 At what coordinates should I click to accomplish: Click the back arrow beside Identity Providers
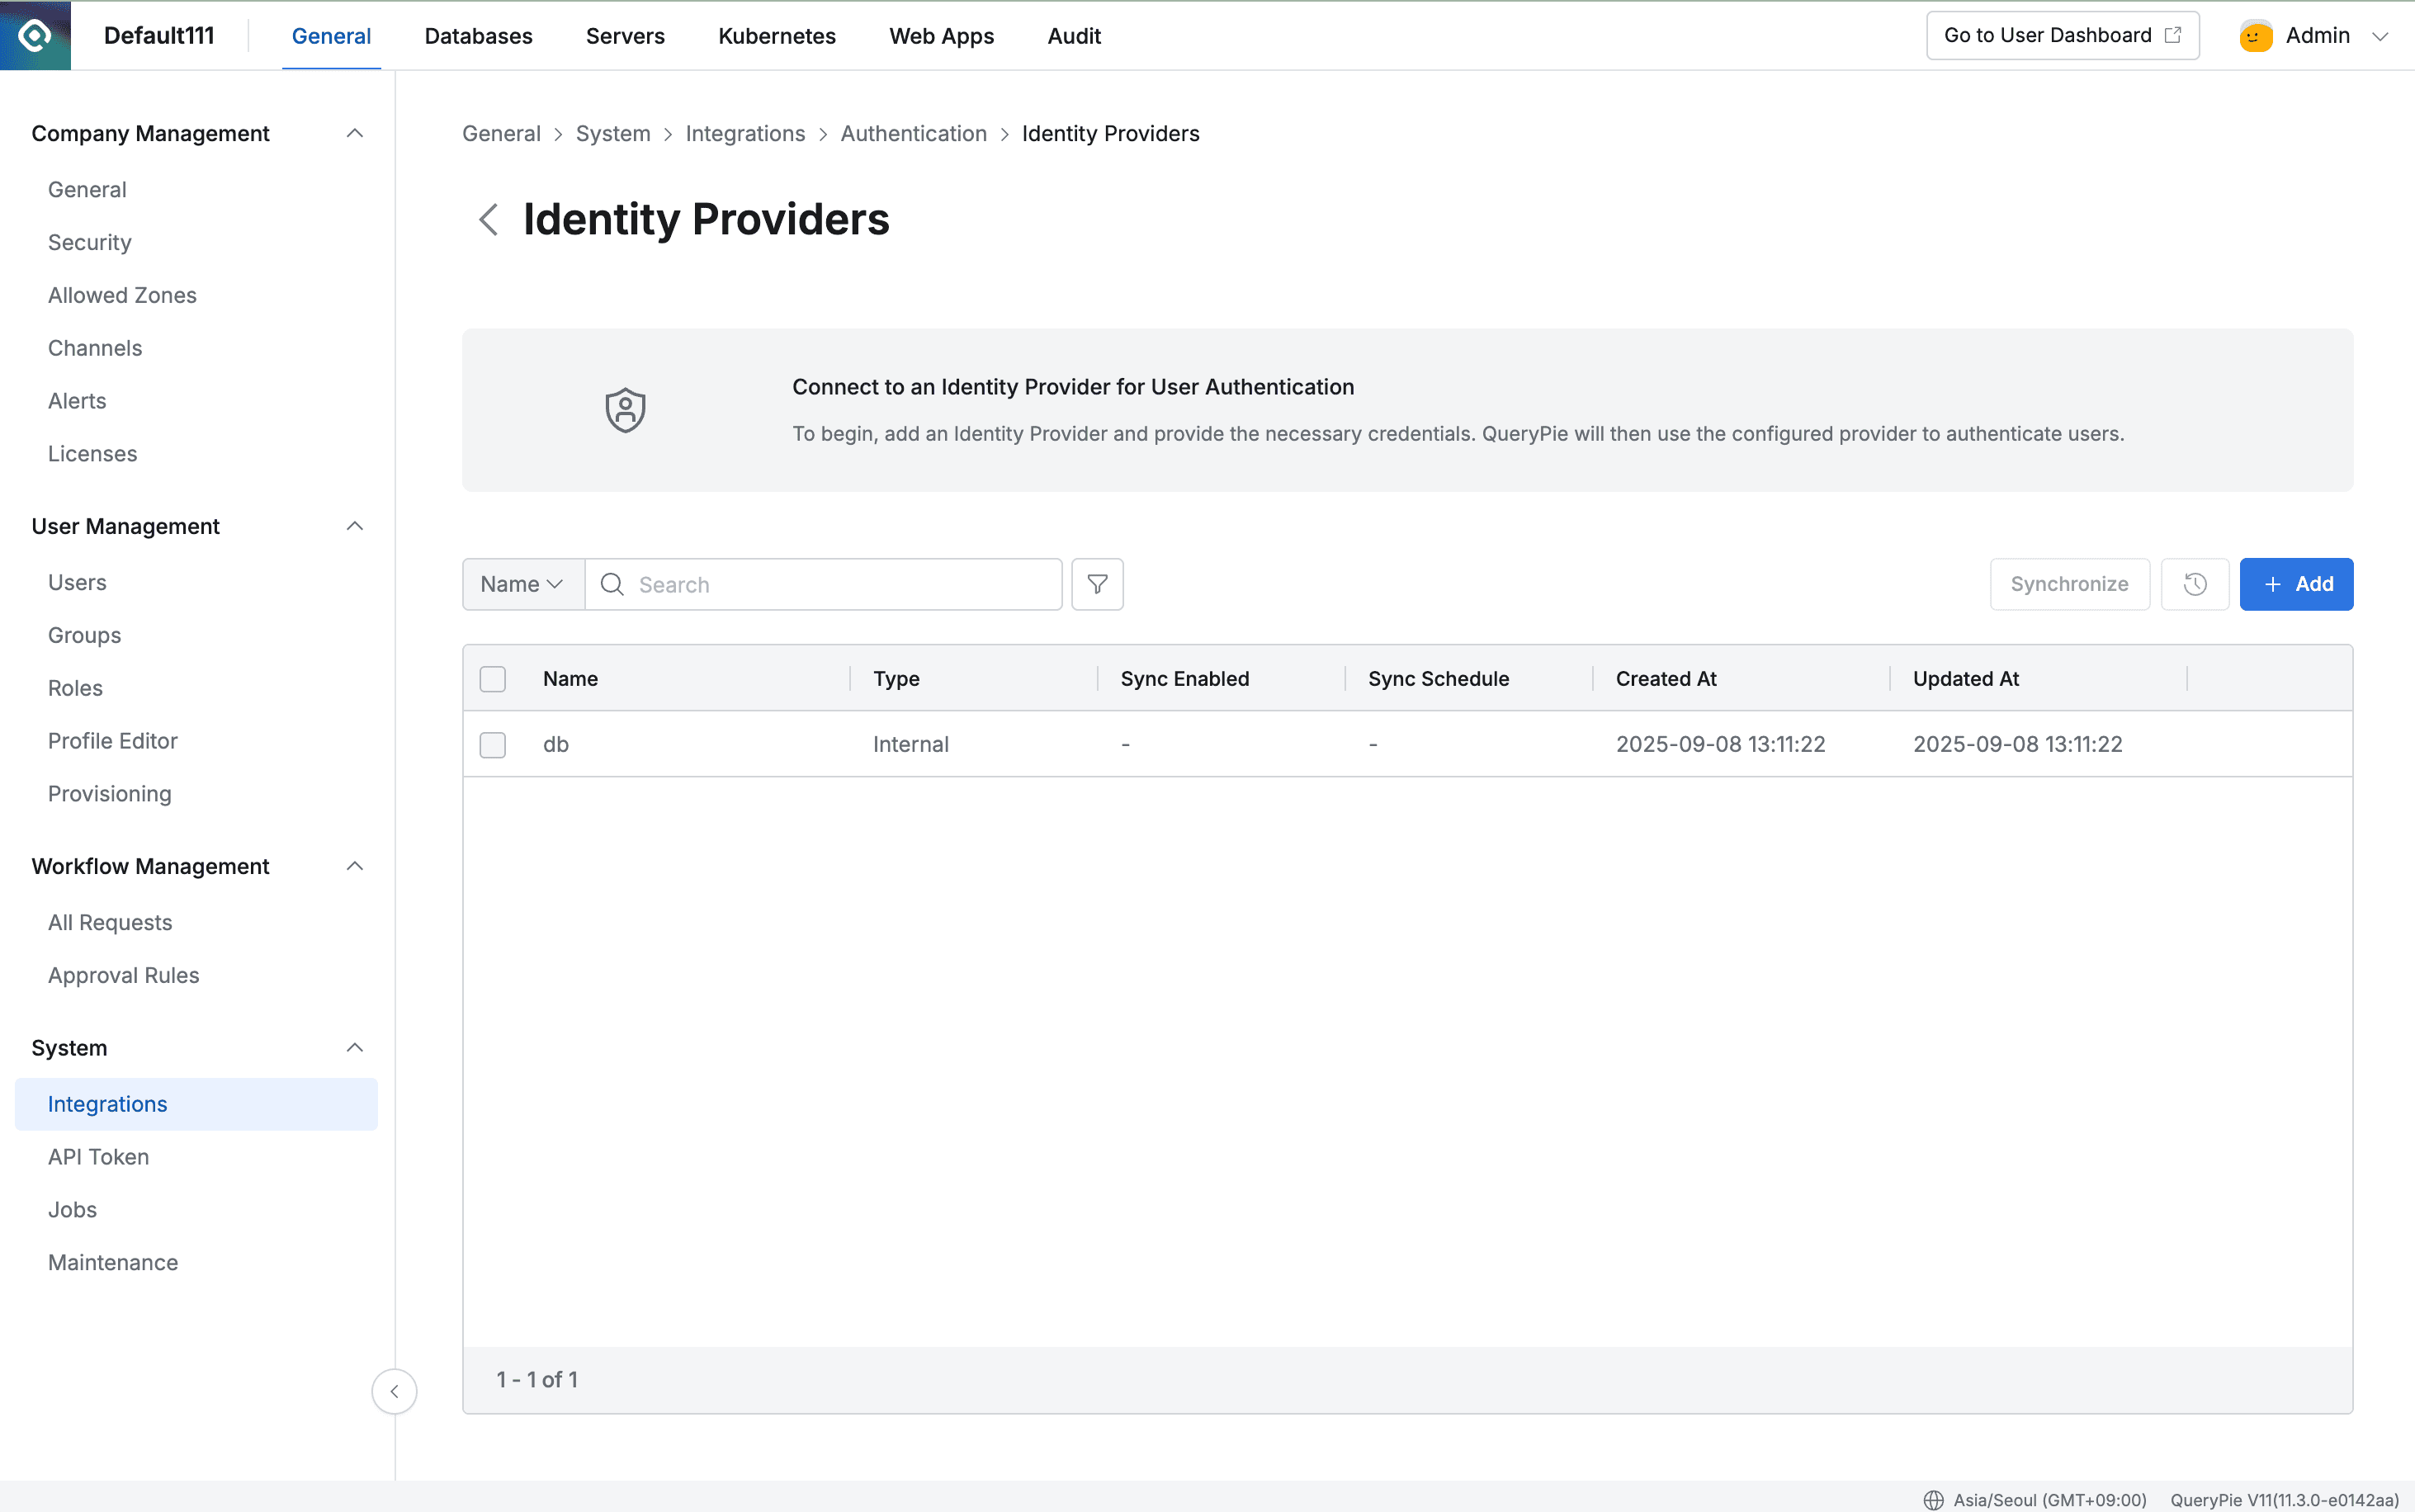(x=488, y=219)
